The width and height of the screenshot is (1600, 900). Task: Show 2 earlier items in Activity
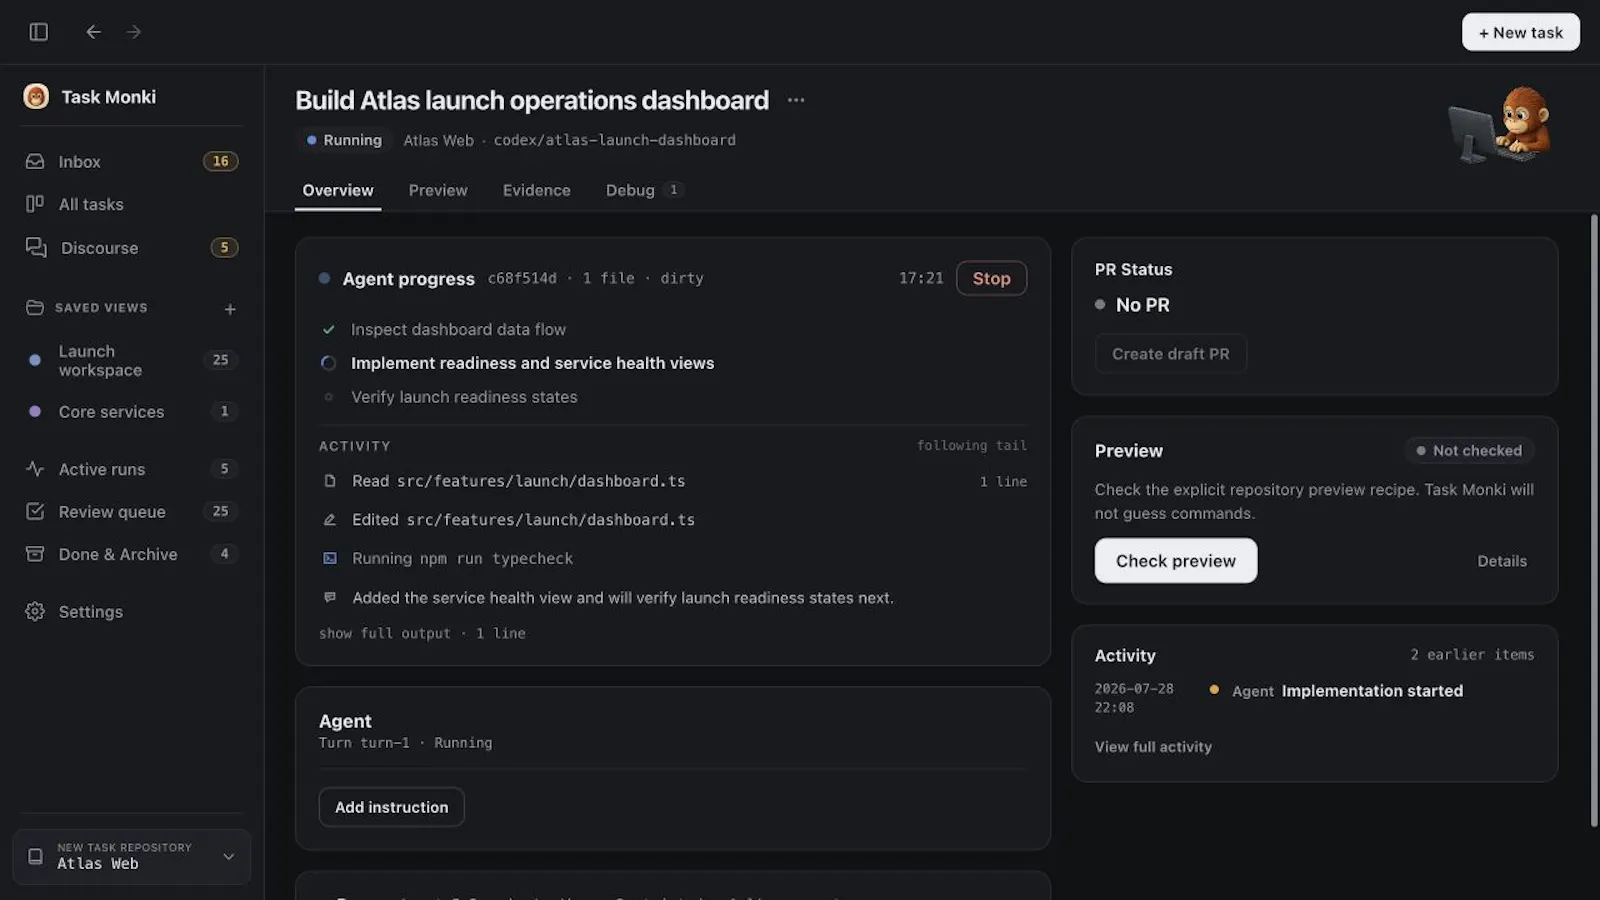[x=1472, y=655]
